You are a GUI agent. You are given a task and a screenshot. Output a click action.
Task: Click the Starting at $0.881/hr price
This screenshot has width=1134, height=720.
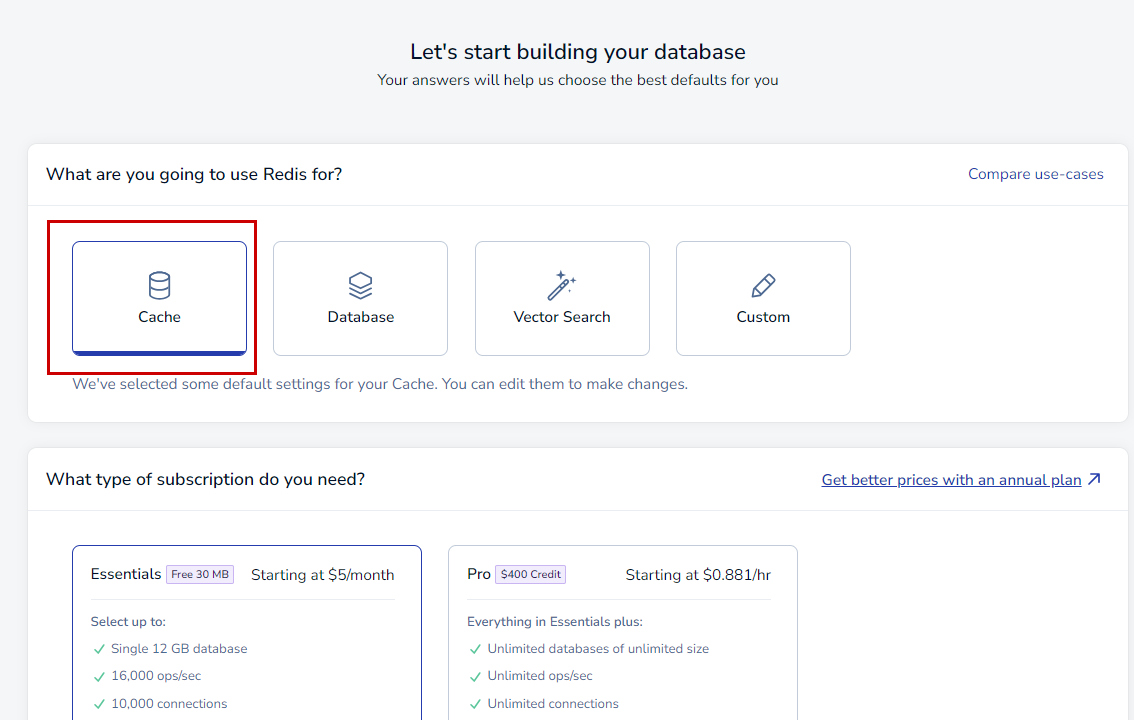[698, 575]
